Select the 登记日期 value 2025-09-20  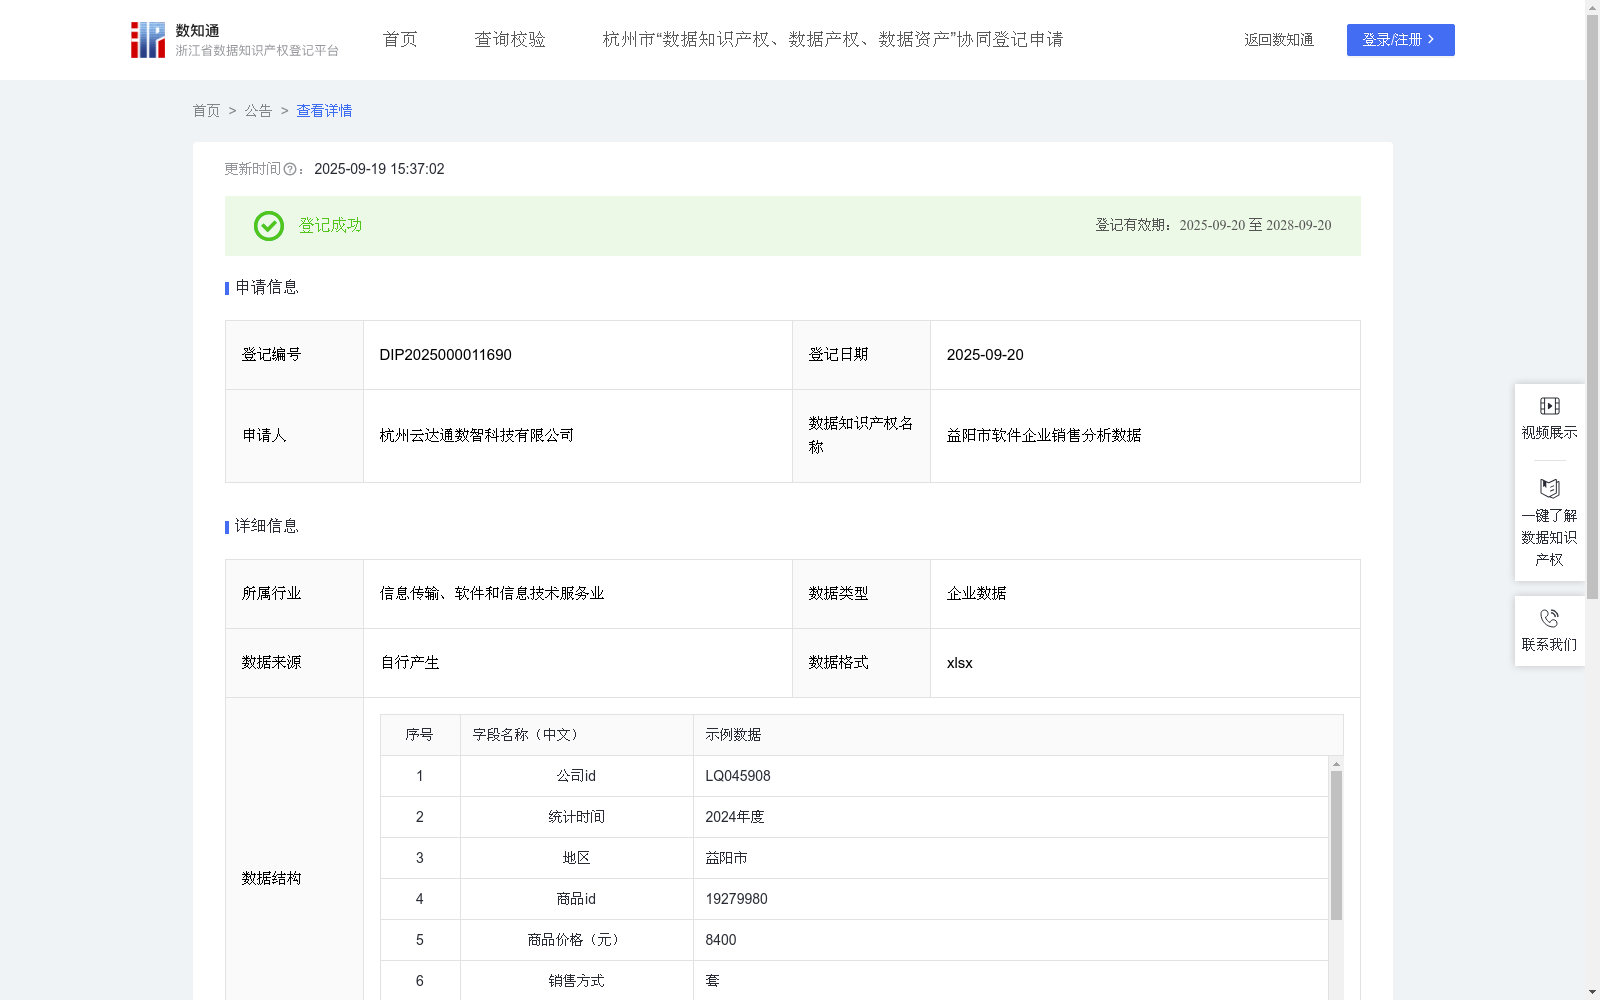[x=985, y=355]
